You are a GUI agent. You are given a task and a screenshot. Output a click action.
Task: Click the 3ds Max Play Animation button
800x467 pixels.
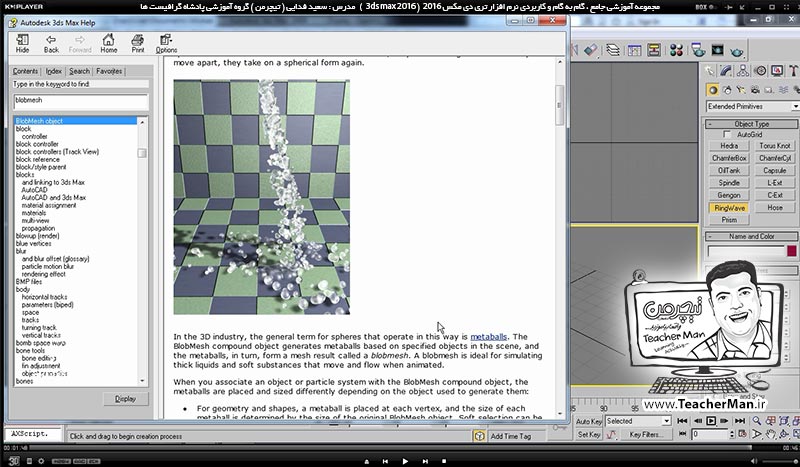tap(711, 421)
